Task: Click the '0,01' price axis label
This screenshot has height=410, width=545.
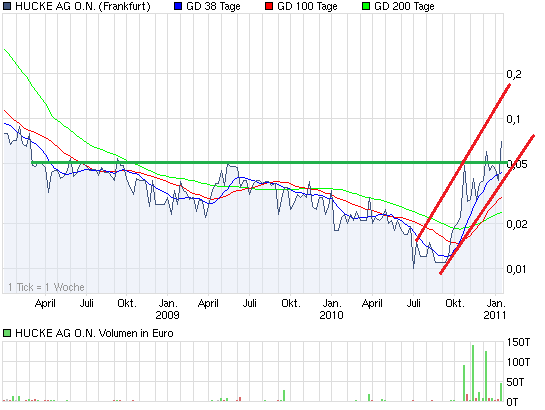Action: coord(516,269)
